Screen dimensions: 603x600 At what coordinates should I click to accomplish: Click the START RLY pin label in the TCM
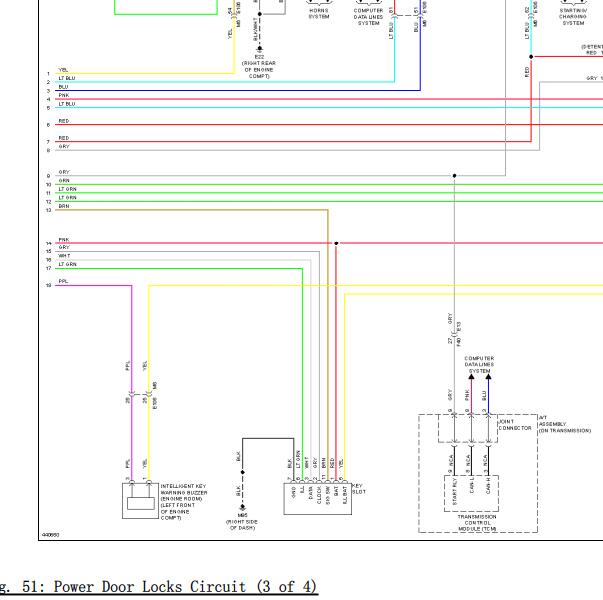coord(455,491)
